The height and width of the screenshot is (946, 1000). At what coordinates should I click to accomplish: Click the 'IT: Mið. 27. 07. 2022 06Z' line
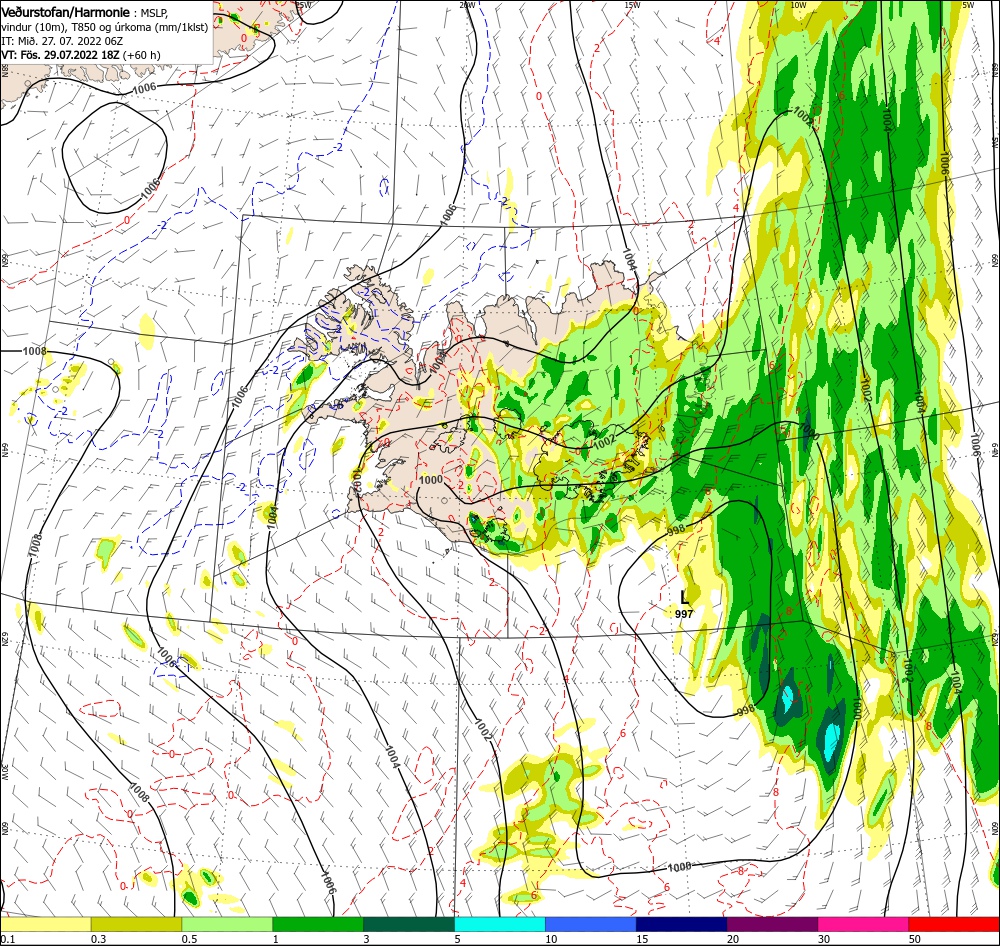(62, 41)
